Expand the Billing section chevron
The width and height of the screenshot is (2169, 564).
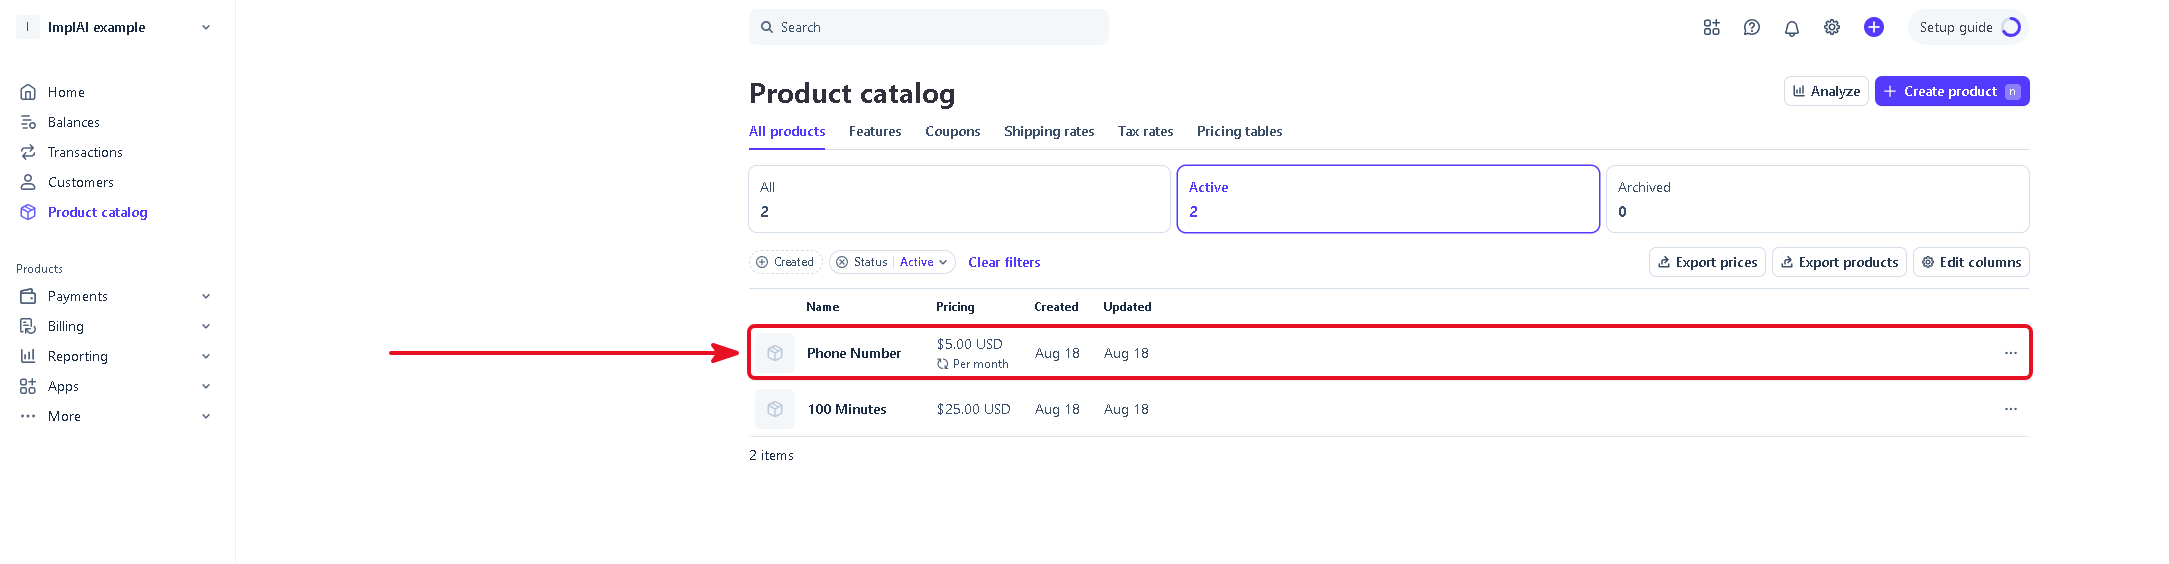click(x=206, y=326)
